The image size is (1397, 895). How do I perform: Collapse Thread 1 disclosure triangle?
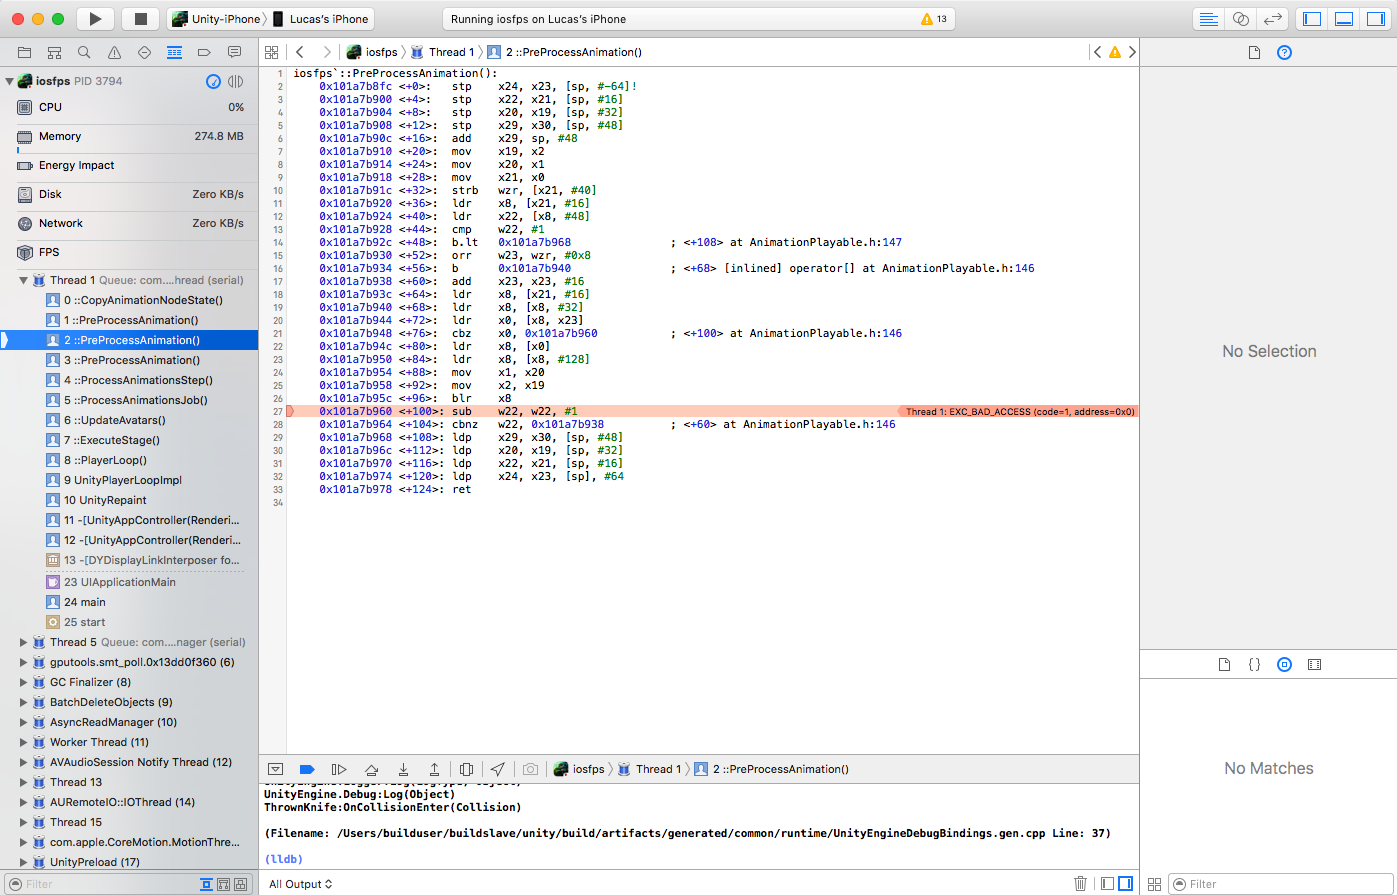click(x=23, y=280)
